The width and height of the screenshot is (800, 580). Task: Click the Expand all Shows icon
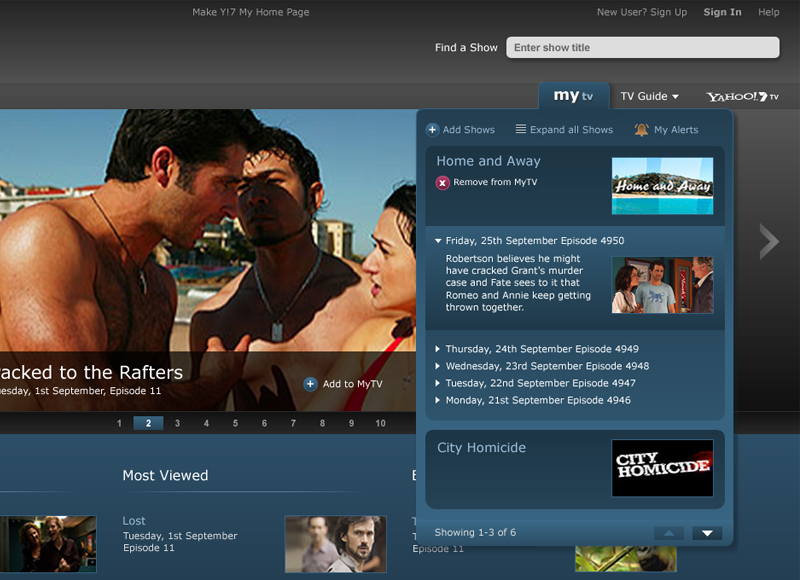point(522,129)
